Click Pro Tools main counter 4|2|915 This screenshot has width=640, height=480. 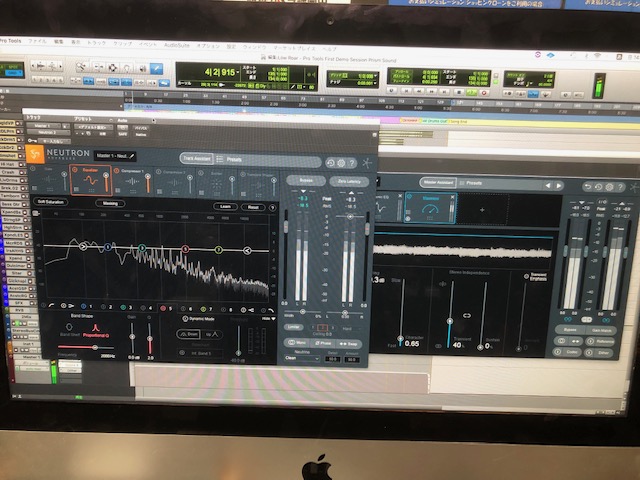click(x=222, y=72)
